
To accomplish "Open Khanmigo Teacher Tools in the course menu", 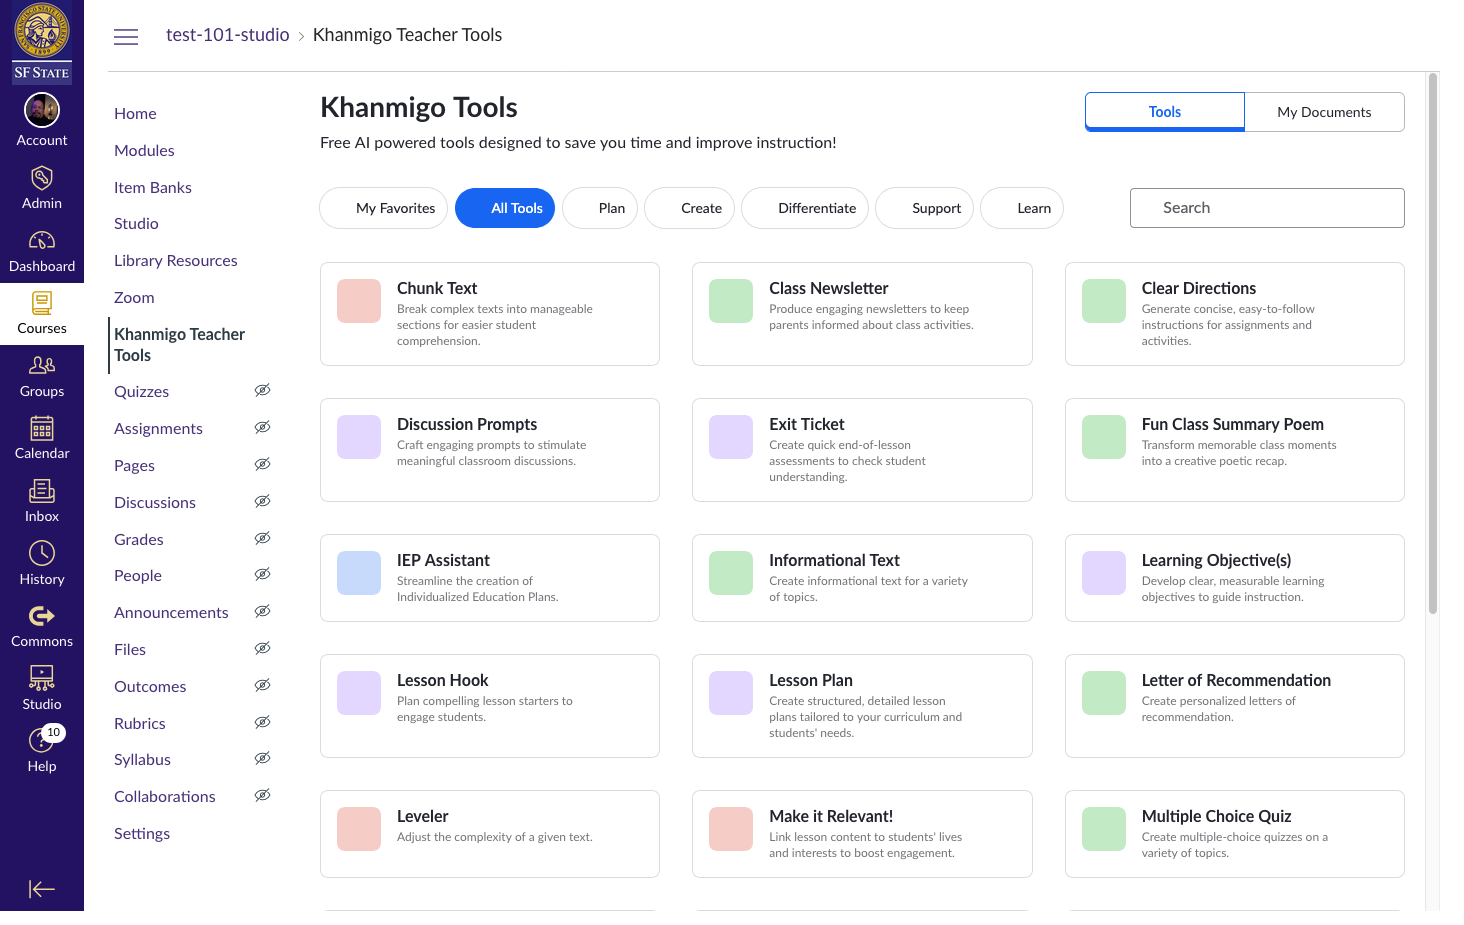I will pyautogui.click(x=180, y=345).
